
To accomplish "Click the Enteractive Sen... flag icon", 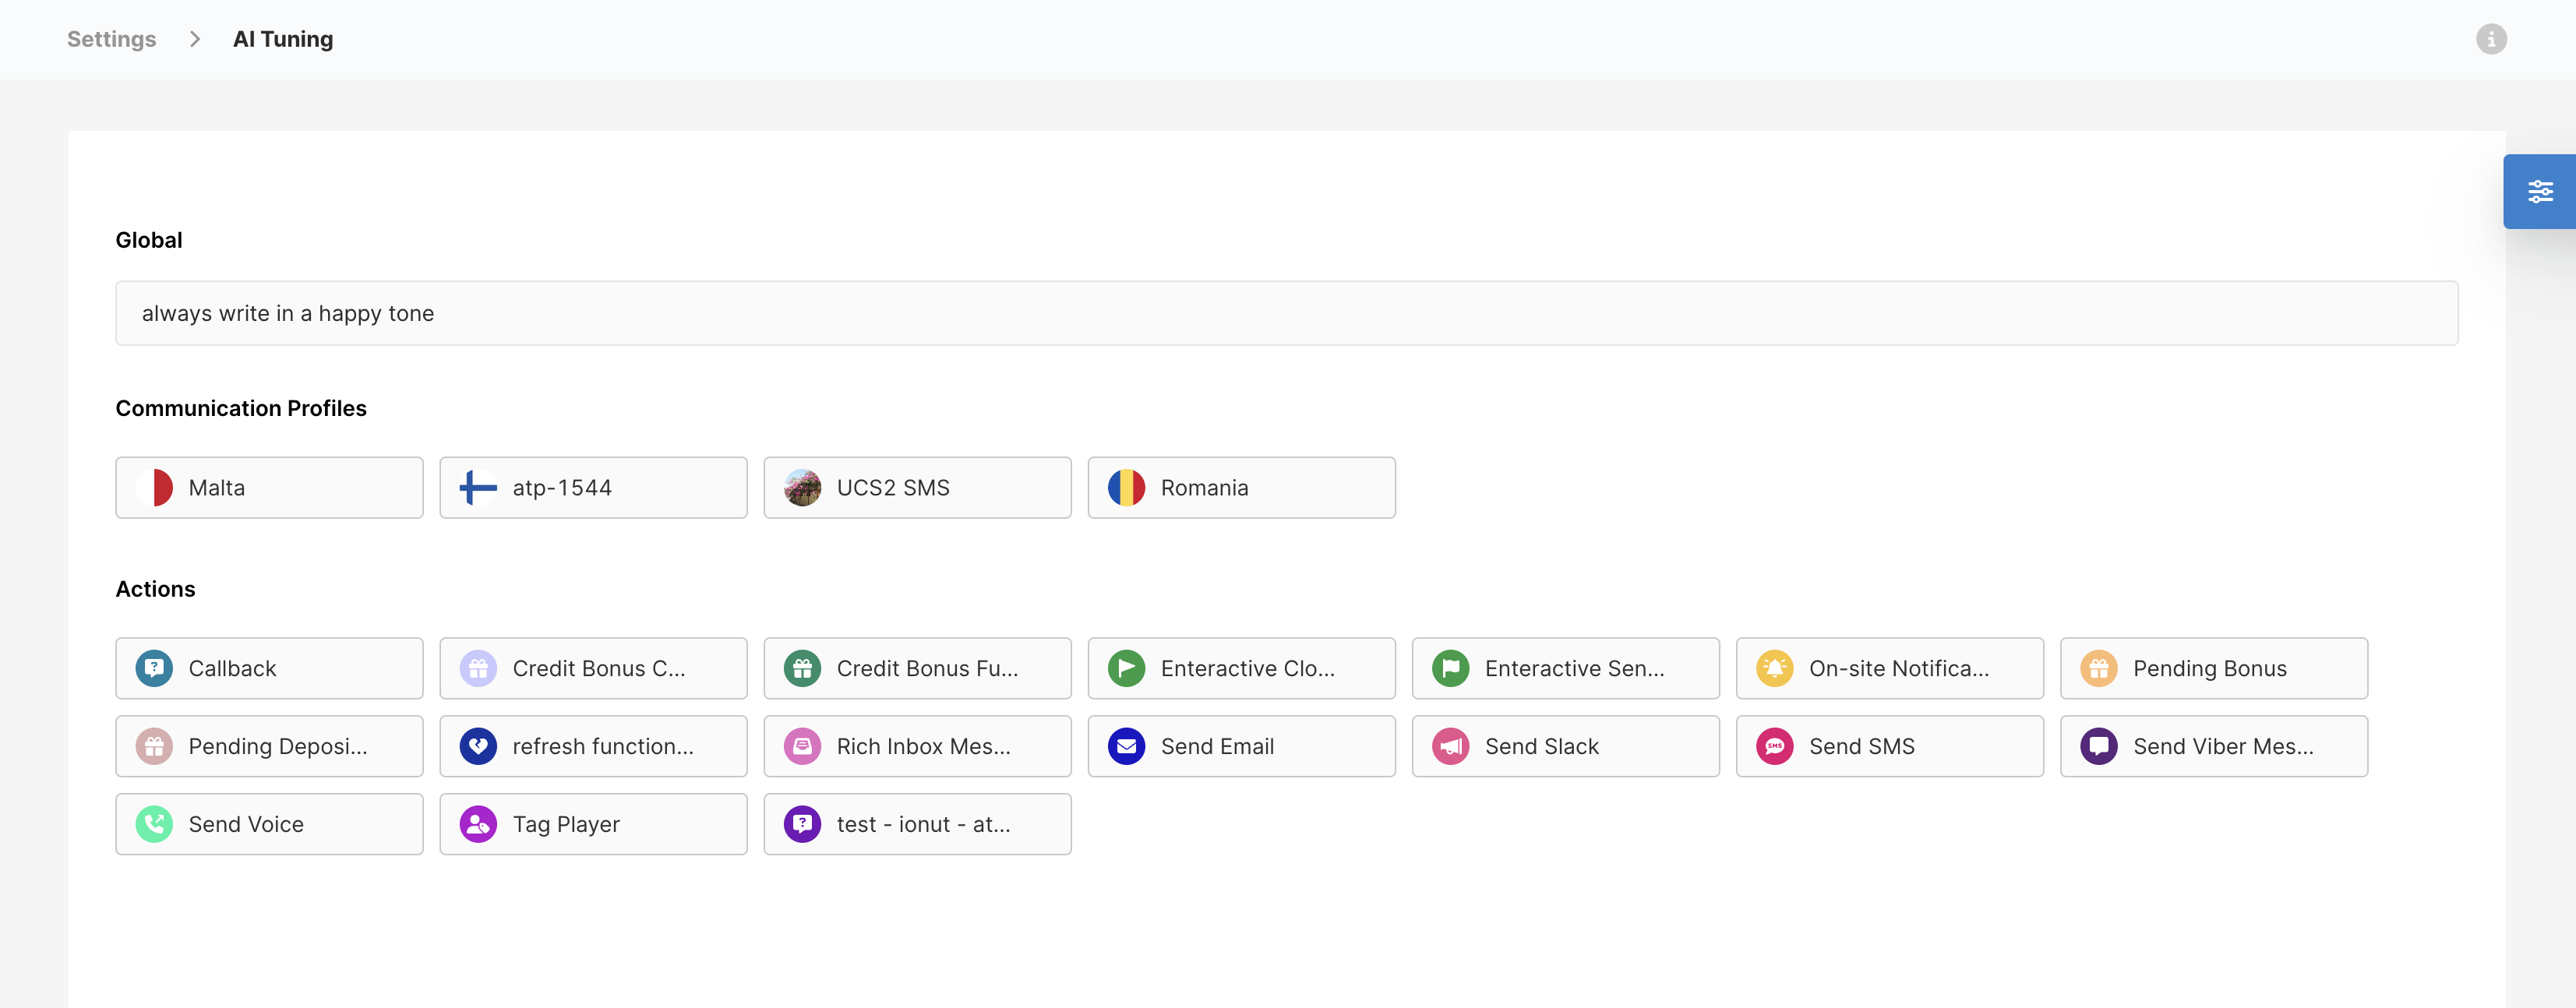I will pyautogui.click(x=1450, y=668).
